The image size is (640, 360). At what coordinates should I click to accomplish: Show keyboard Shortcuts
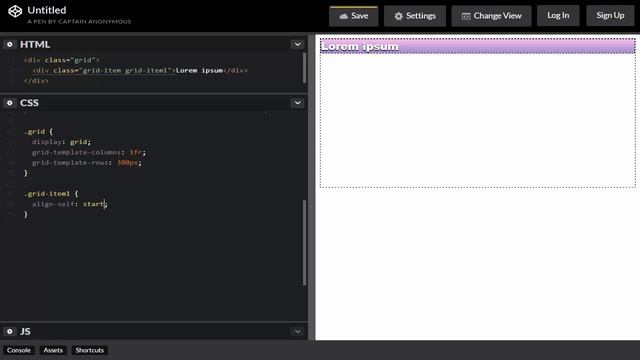pyautogui.click(x=89, y=350)
